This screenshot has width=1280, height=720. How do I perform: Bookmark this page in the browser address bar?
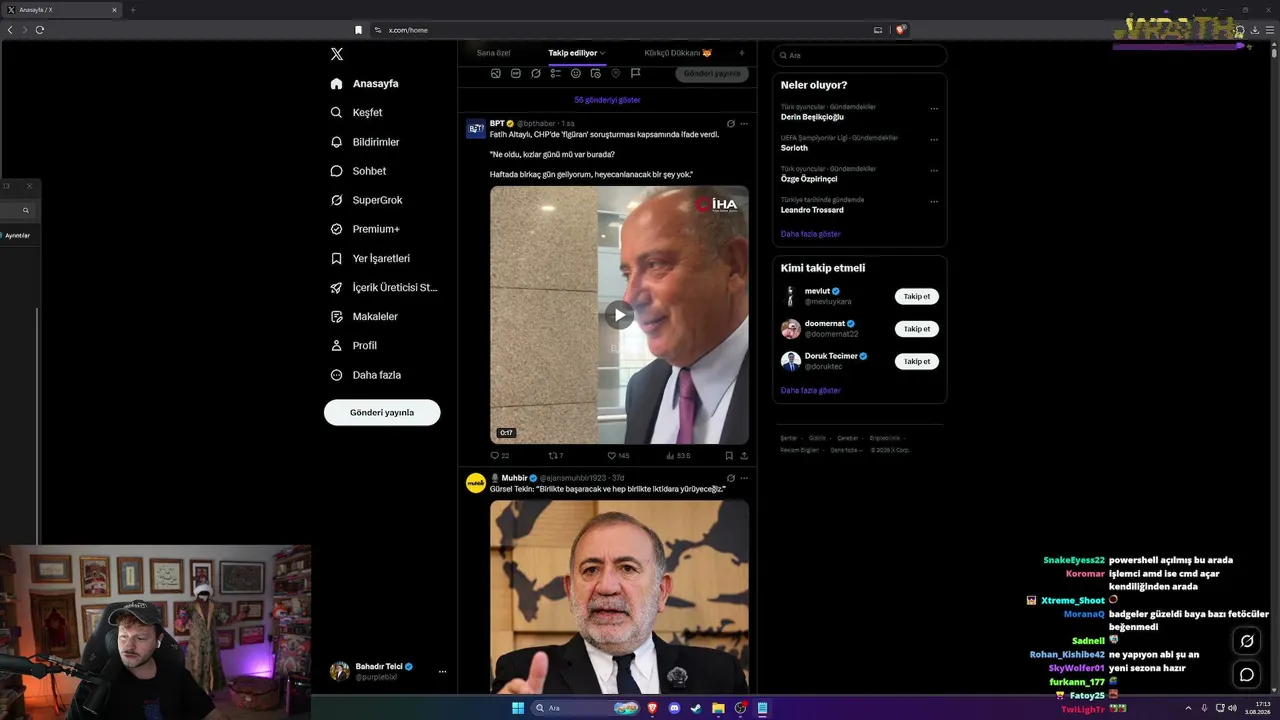[x=358, y=30]
